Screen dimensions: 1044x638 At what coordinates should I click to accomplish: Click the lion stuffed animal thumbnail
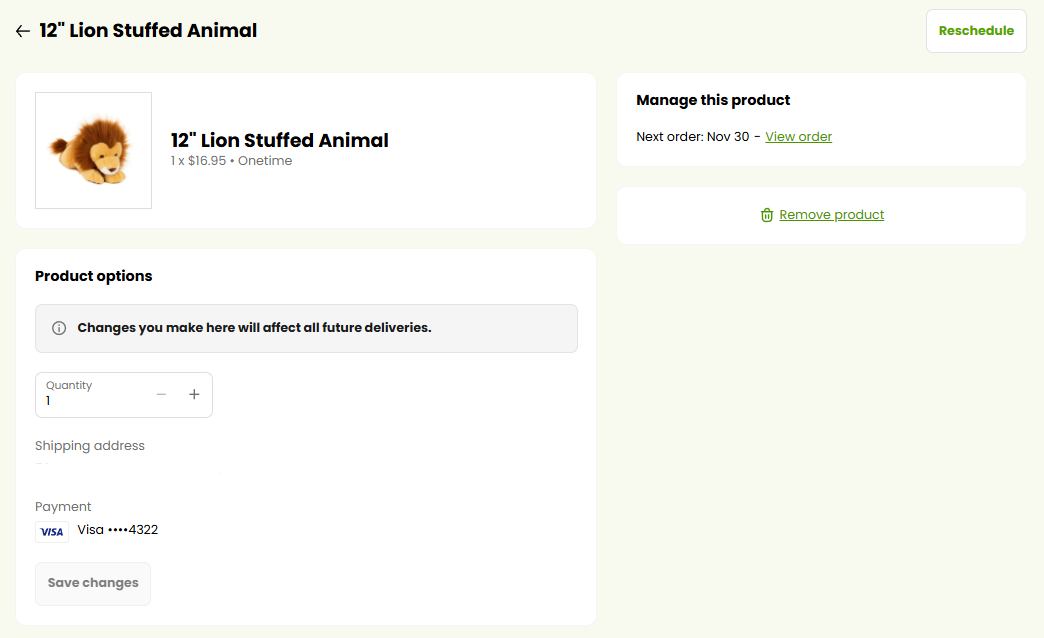[93, 151]
